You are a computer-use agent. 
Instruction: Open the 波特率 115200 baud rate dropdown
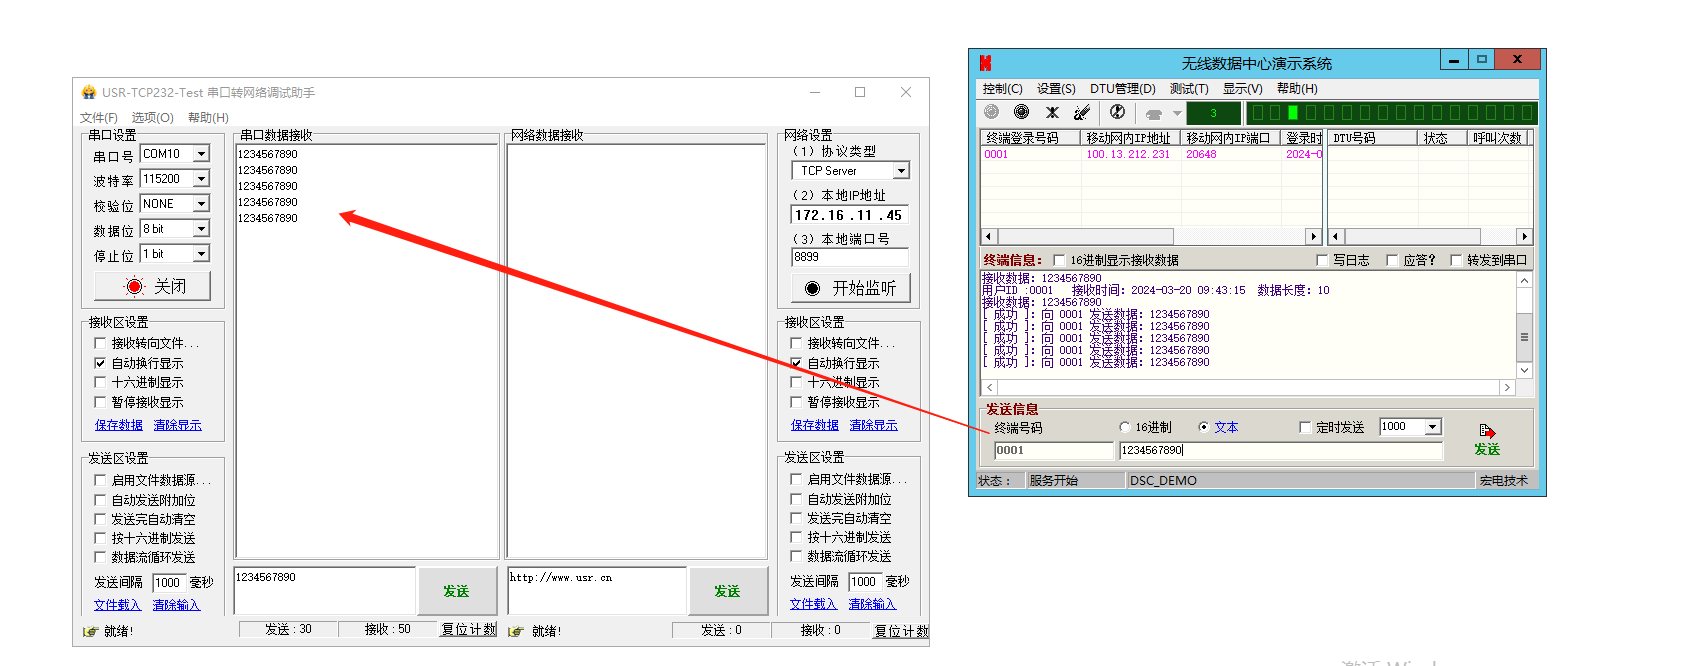click(201, 179)
